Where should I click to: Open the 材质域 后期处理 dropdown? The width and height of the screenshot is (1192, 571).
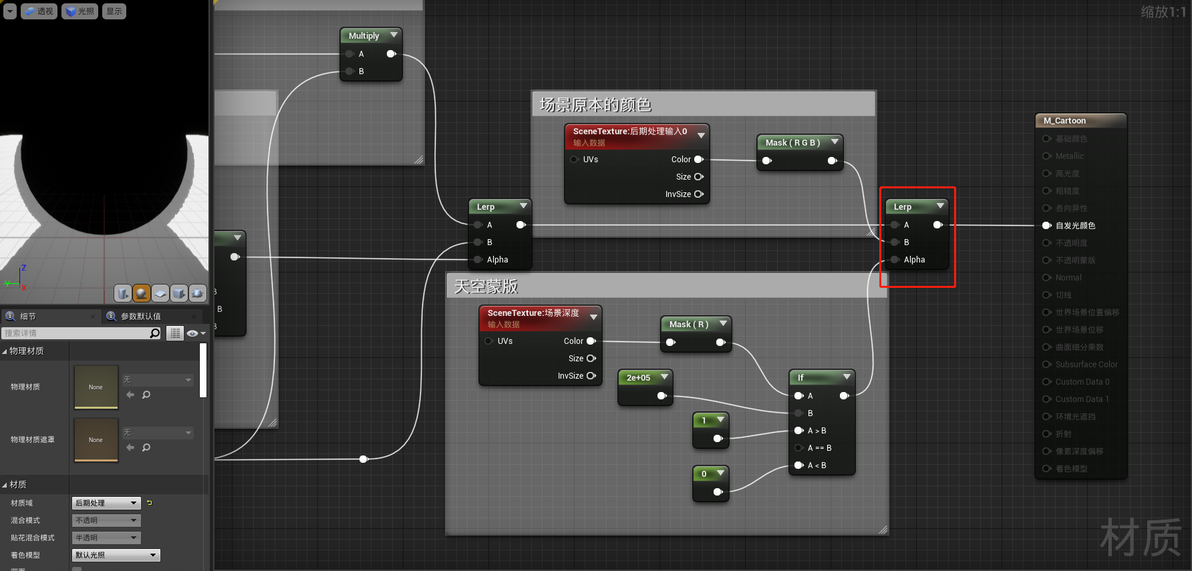(106, 503)
